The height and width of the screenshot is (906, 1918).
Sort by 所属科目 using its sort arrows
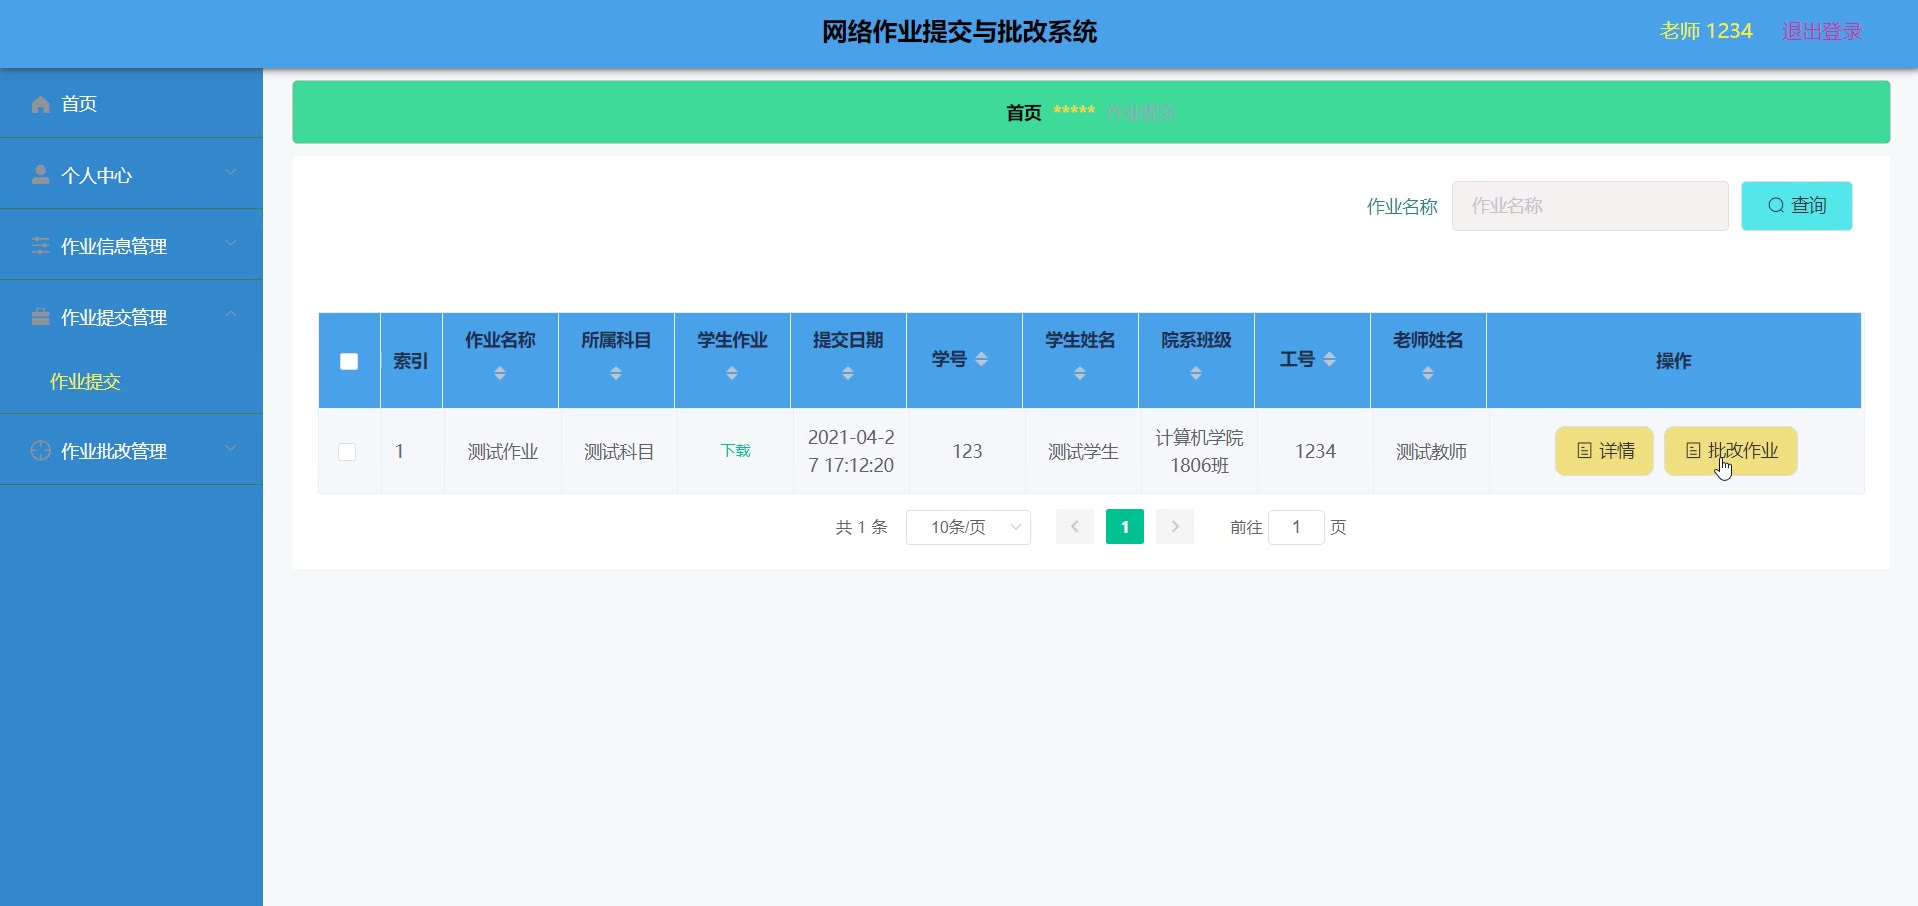pyautogui.click(x=616, y=373)
